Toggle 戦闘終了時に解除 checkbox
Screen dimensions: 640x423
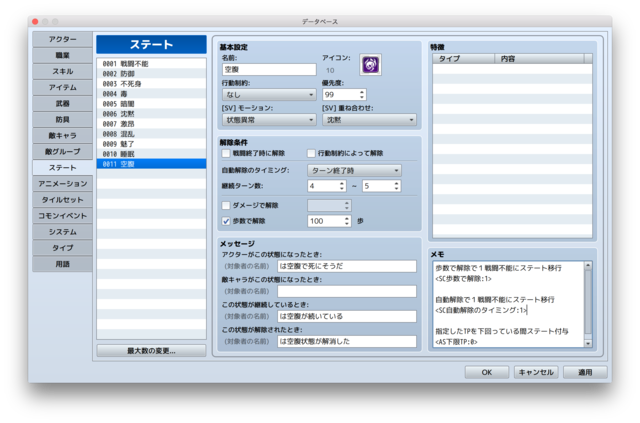pos(226,154)
